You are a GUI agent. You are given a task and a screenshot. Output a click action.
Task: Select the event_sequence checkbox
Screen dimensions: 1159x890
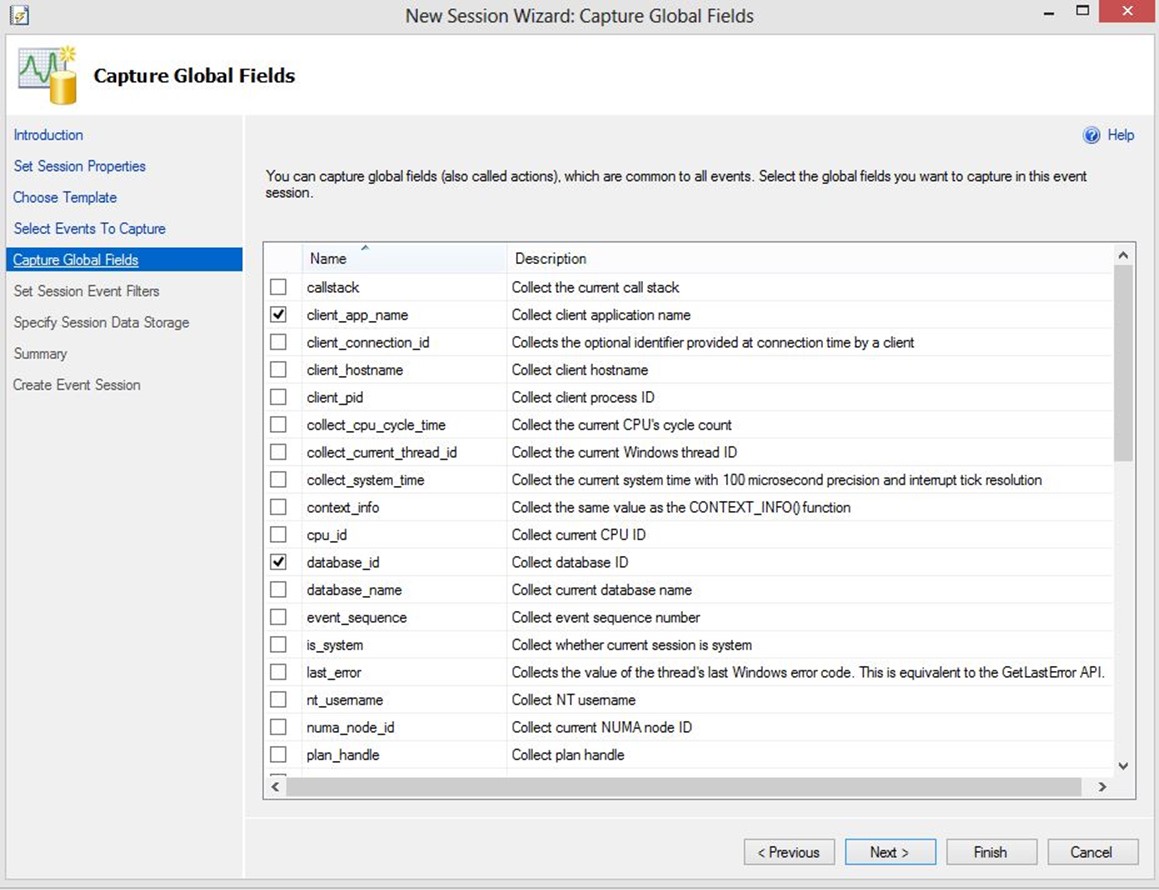(278, 617)
